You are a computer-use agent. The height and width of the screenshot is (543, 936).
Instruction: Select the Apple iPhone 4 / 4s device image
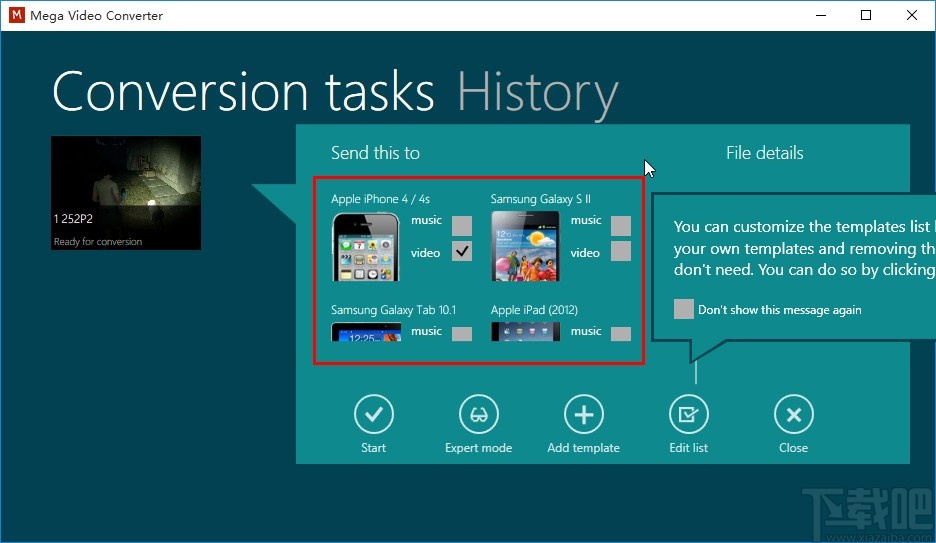[x=366, y=246]
